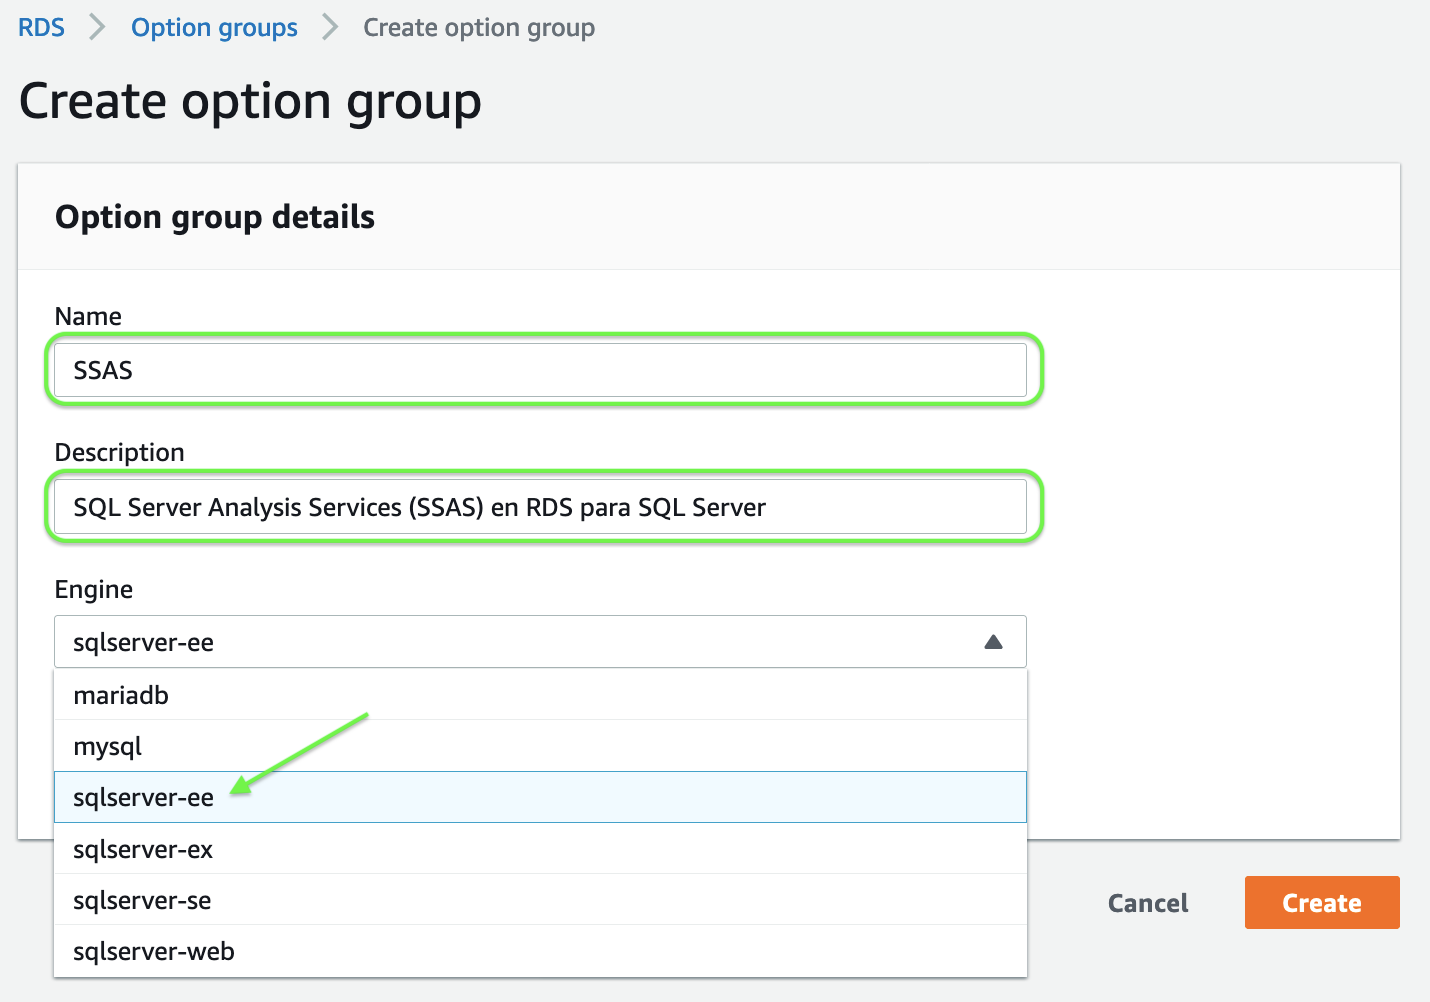
Task: Collapse the Engine dropdown using its triangle arrow
Action: [x=993, y=642]
